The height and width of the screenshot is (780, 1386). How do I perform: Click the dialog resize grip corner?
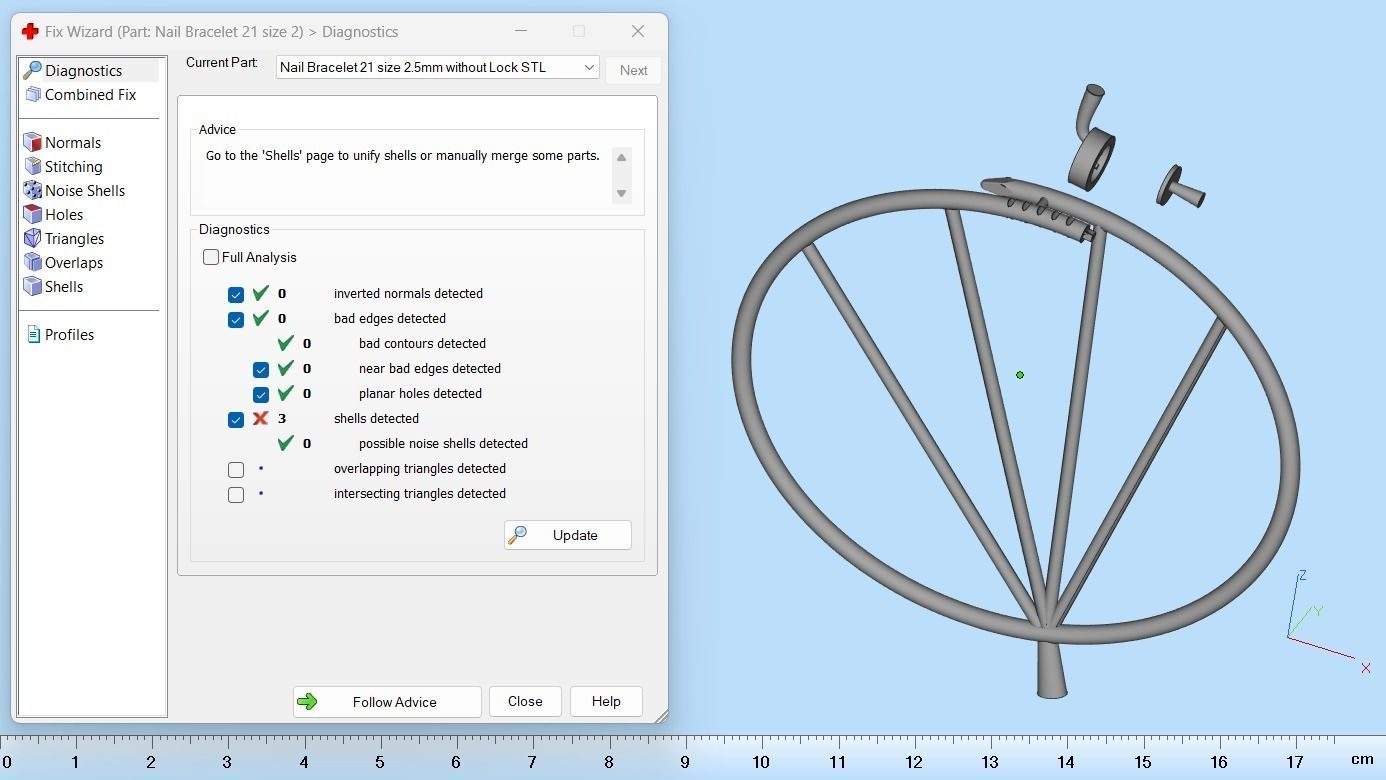[661, 716]
